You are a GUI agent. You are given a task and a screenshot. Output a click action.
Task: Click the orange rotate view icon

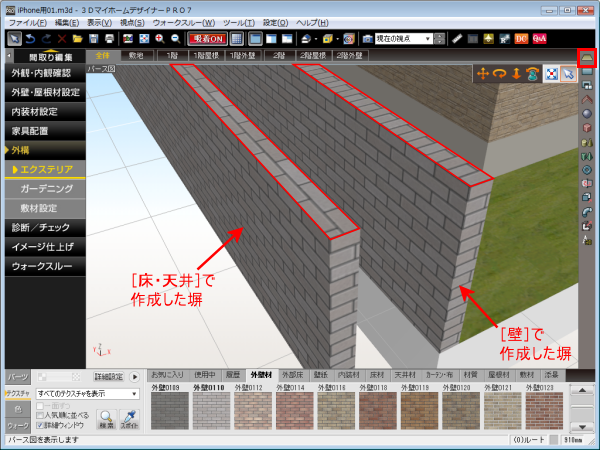click(501, 72)
